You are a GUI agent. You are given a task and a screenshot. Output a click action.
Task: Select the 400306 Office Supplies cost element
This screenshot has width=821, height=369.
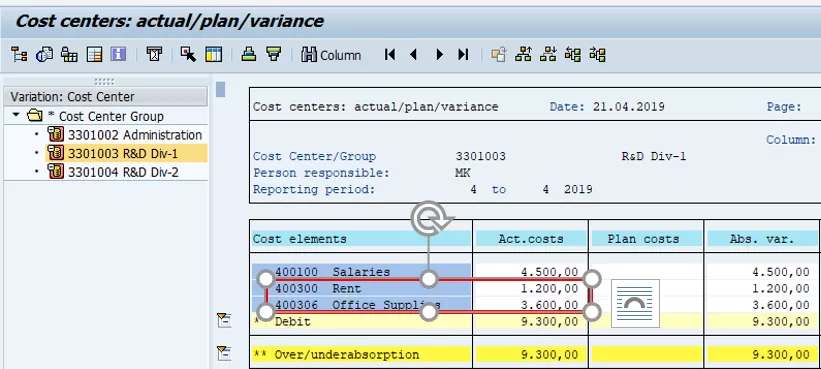(361, 305)
